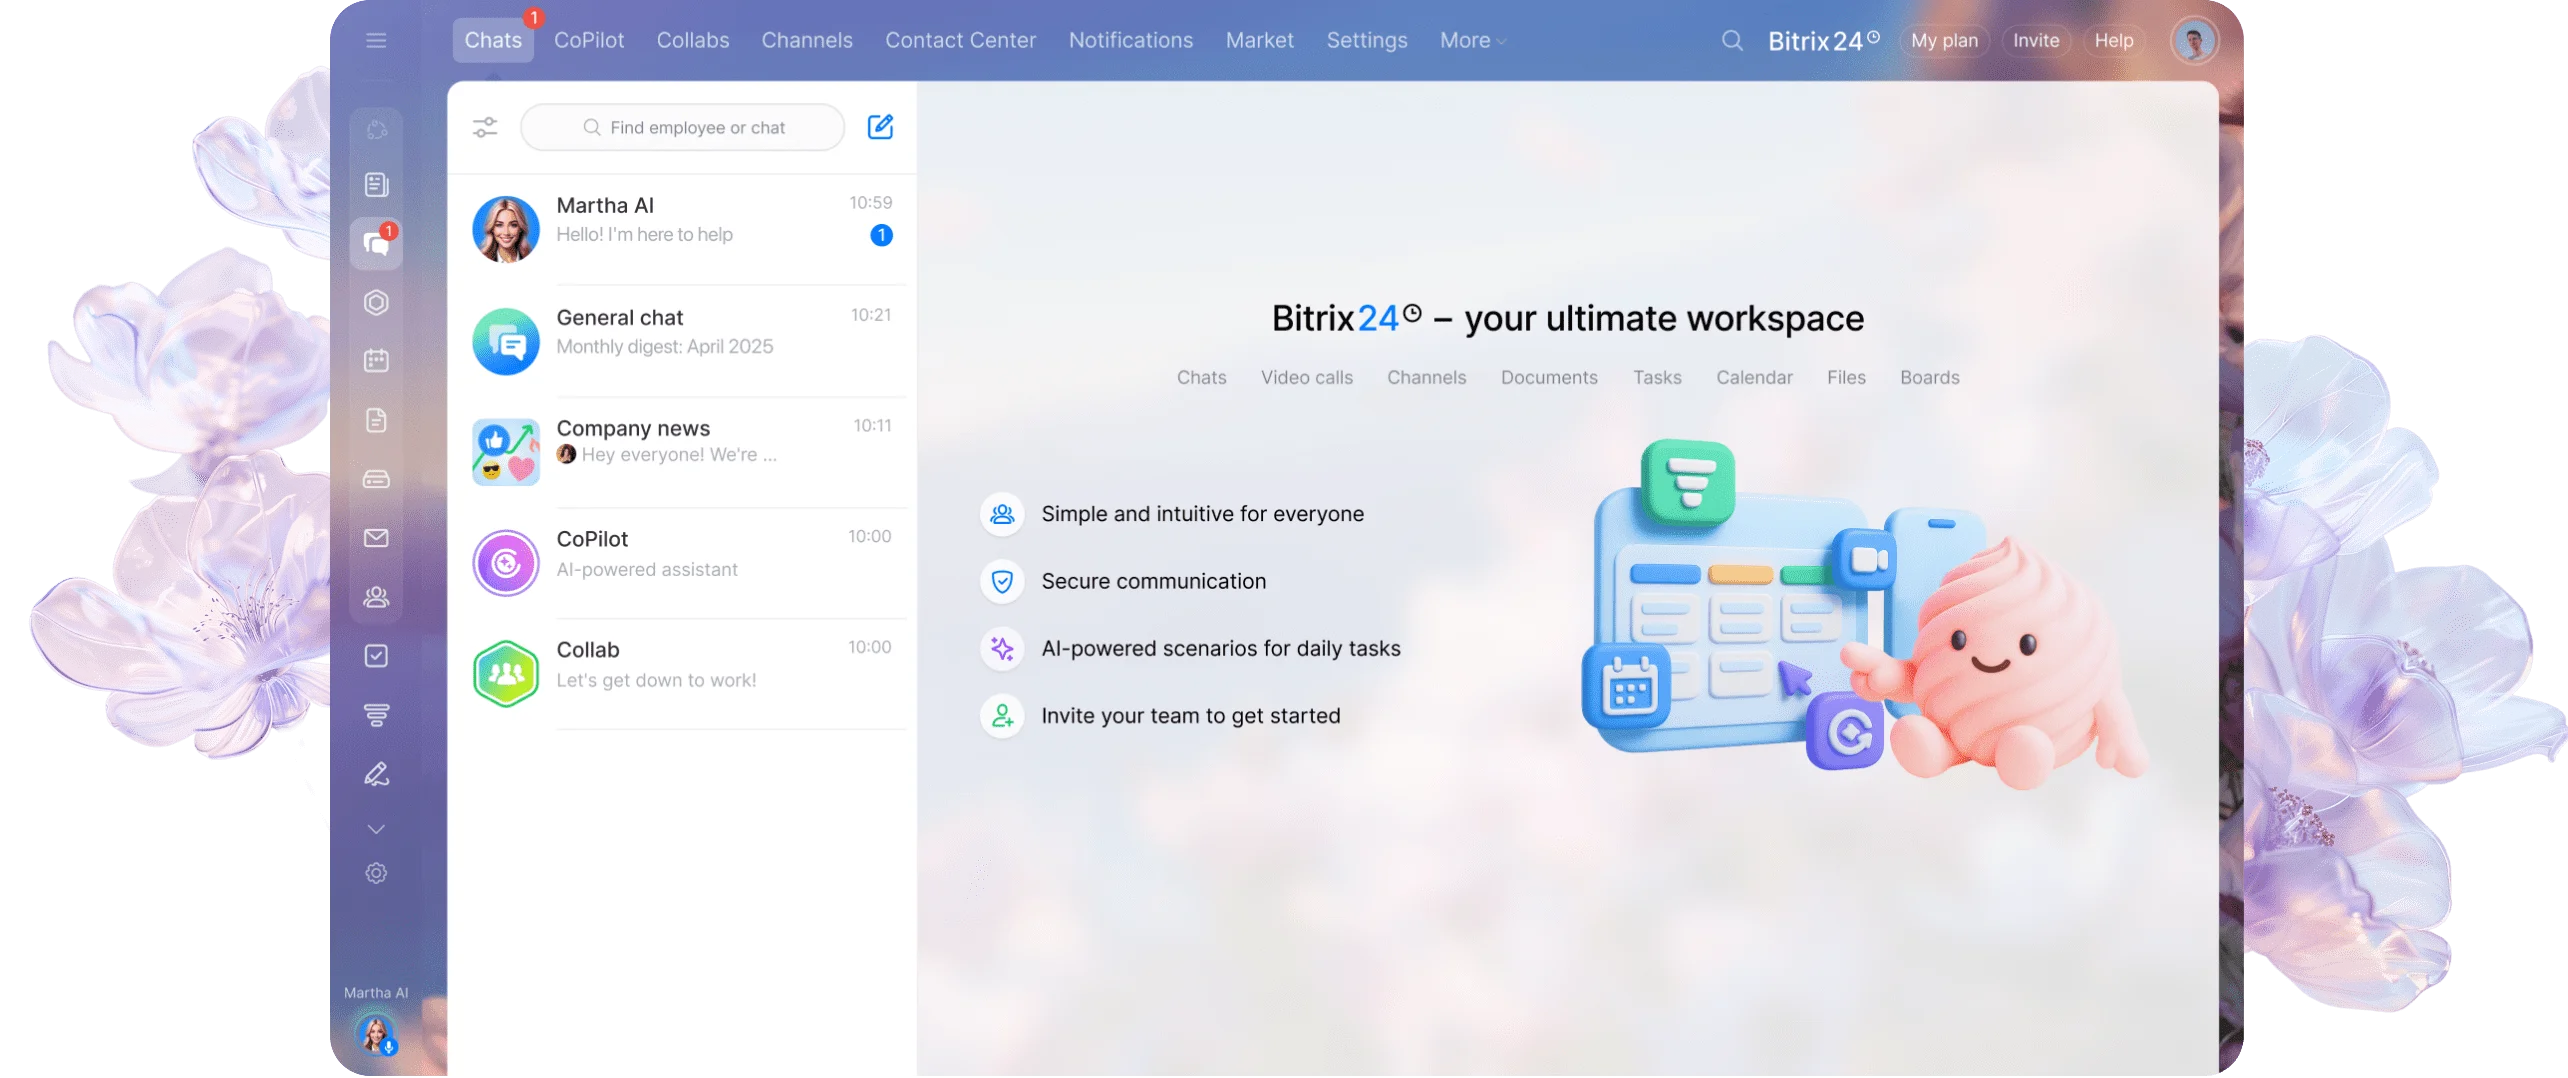This screenshot has height=1078, width=2568.
Task: Open sidebar settings gear icon
Action: pyautogui.click(x=376, y=873)
